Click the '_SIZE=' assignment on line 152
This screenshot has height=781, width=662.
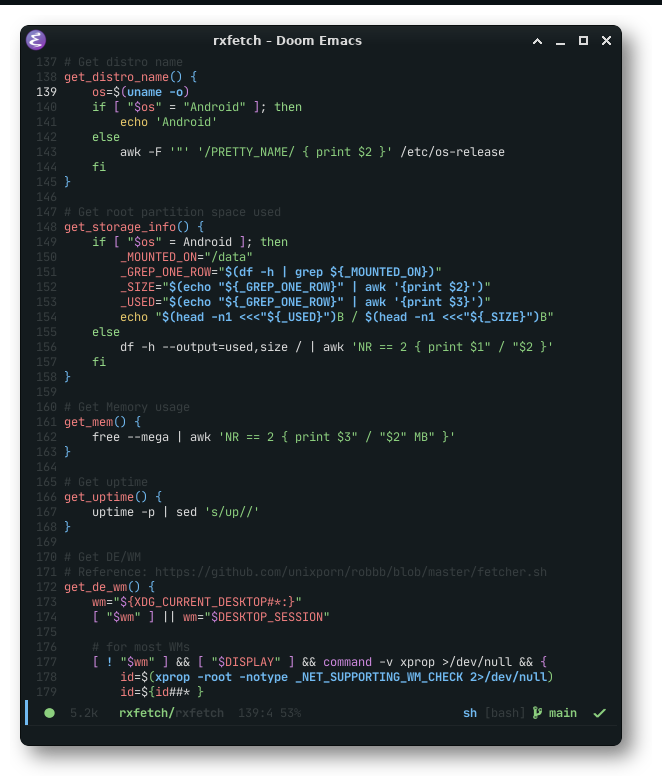(x=305, y=287)
